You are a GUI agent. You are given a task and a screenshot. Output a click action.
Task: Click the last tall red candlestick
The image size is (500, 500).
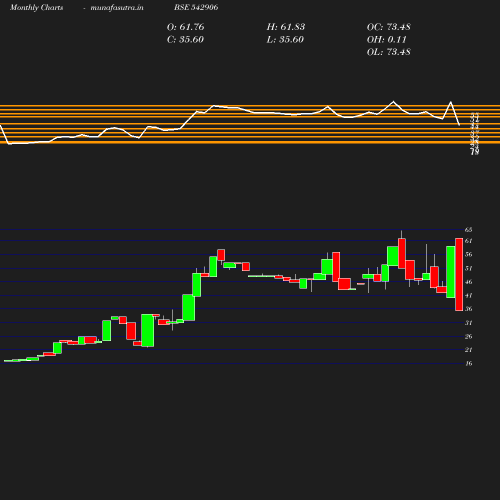(459, 275)
